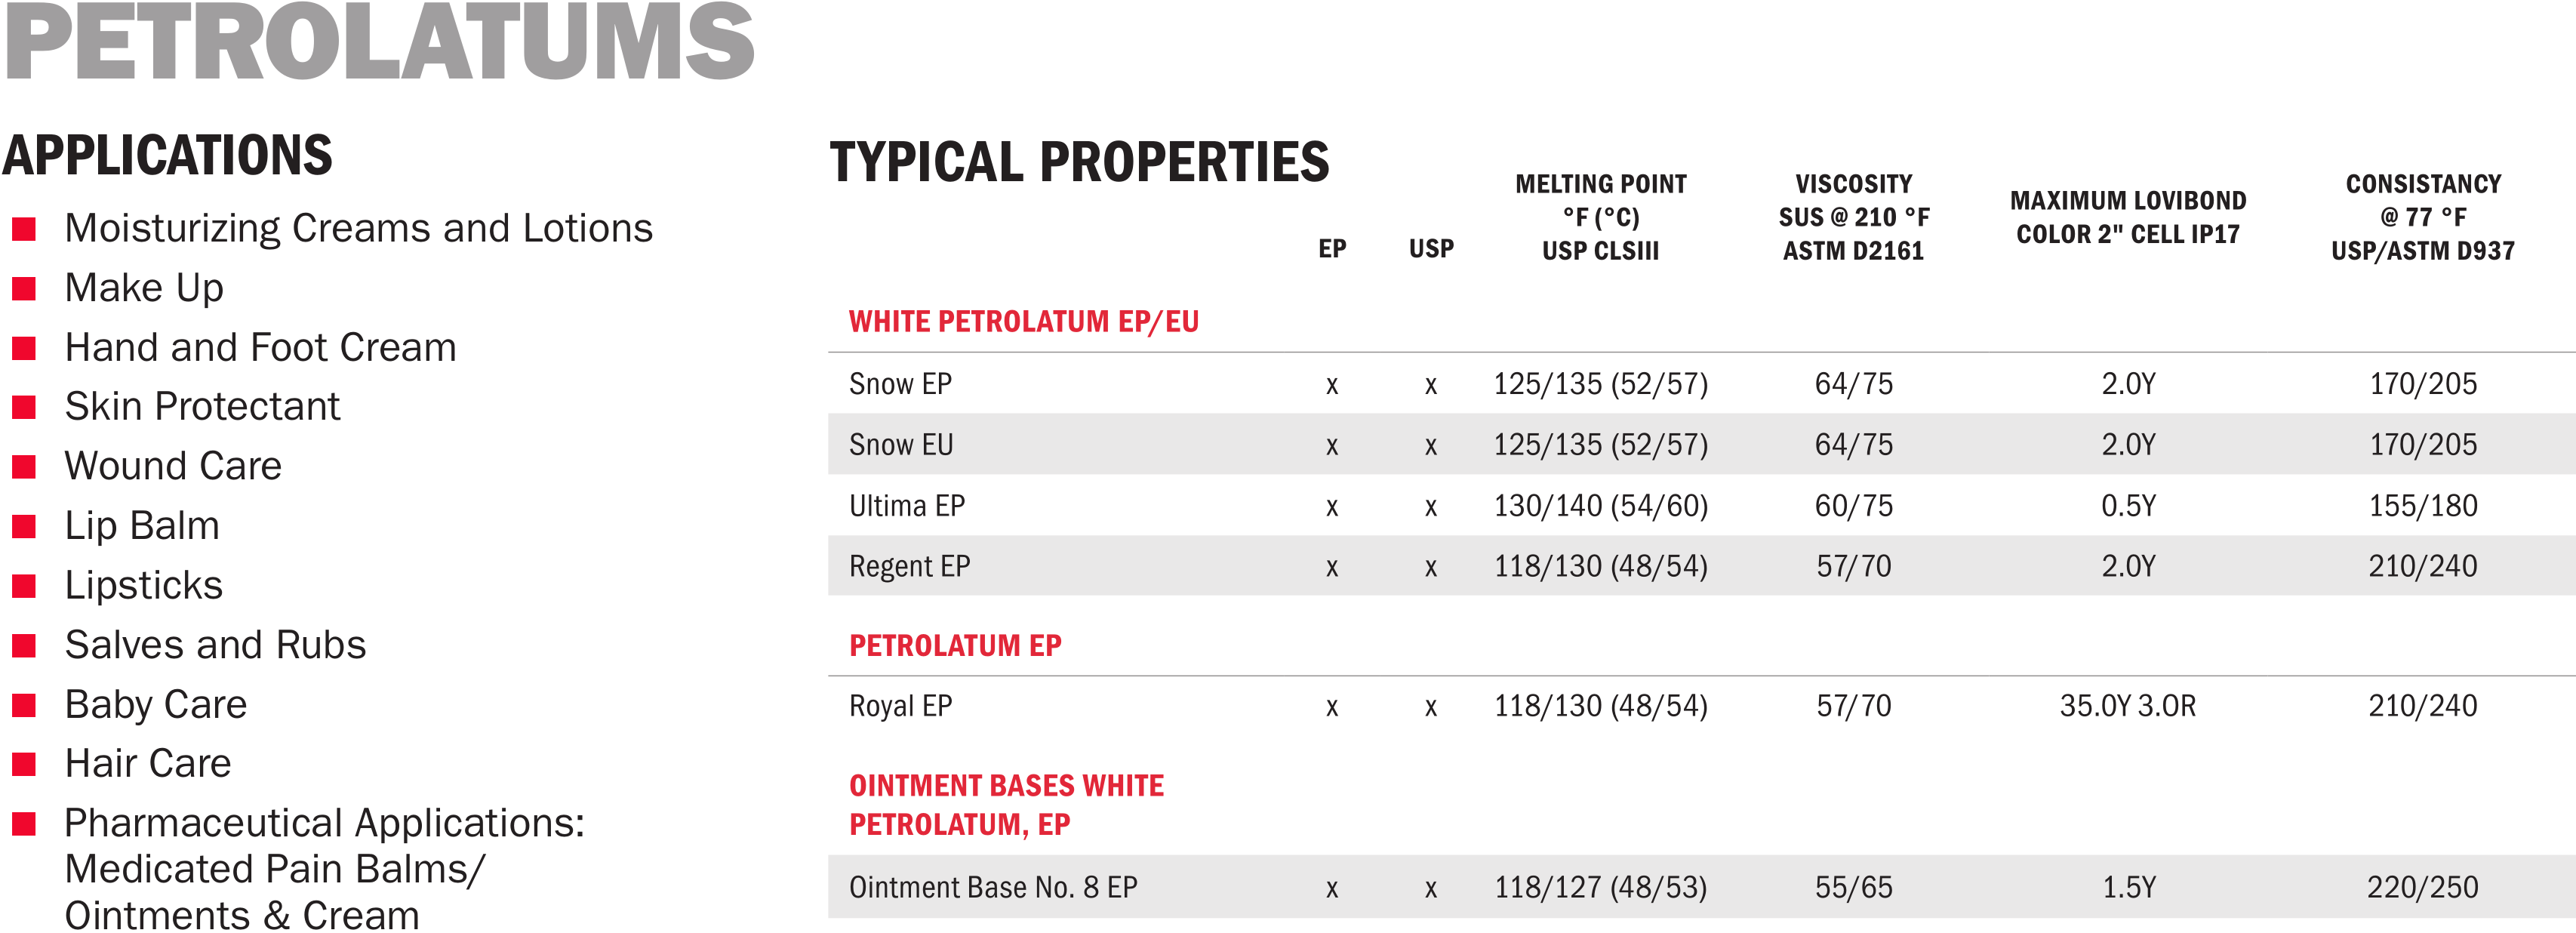Click the red bullet next to Hair Care
Screen dimensions: 2576x933
pos(24,764)
